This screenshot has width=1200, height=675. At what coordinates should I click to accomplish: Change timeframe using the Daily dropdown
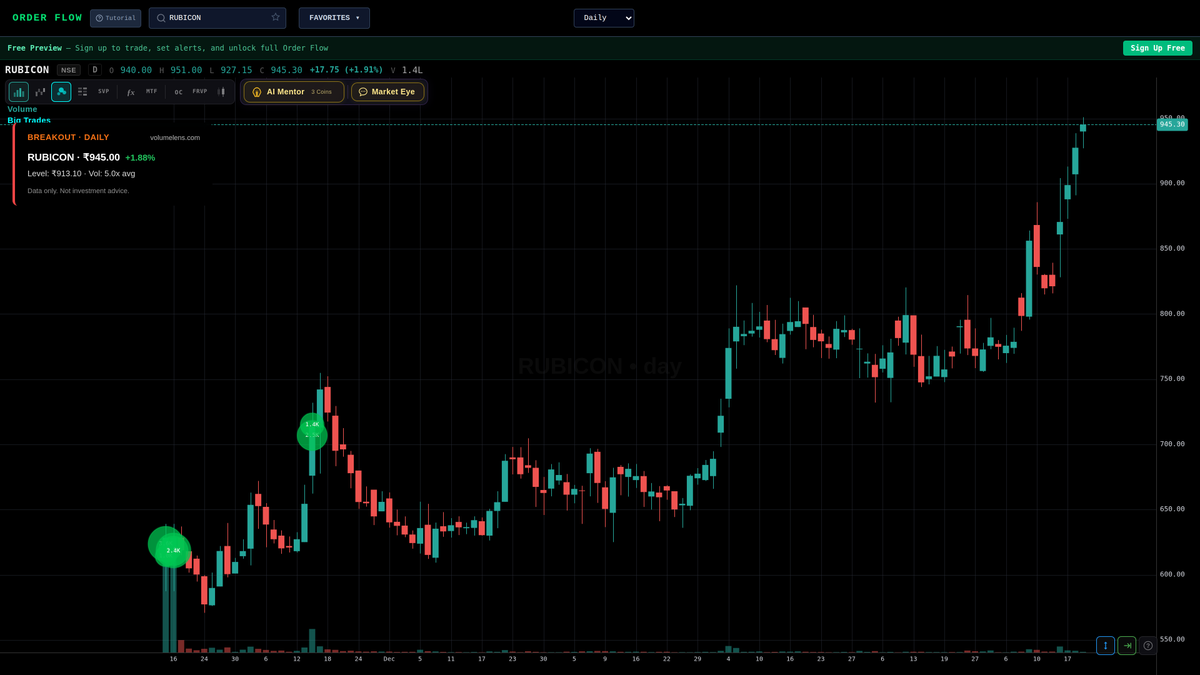pos(603,17)
